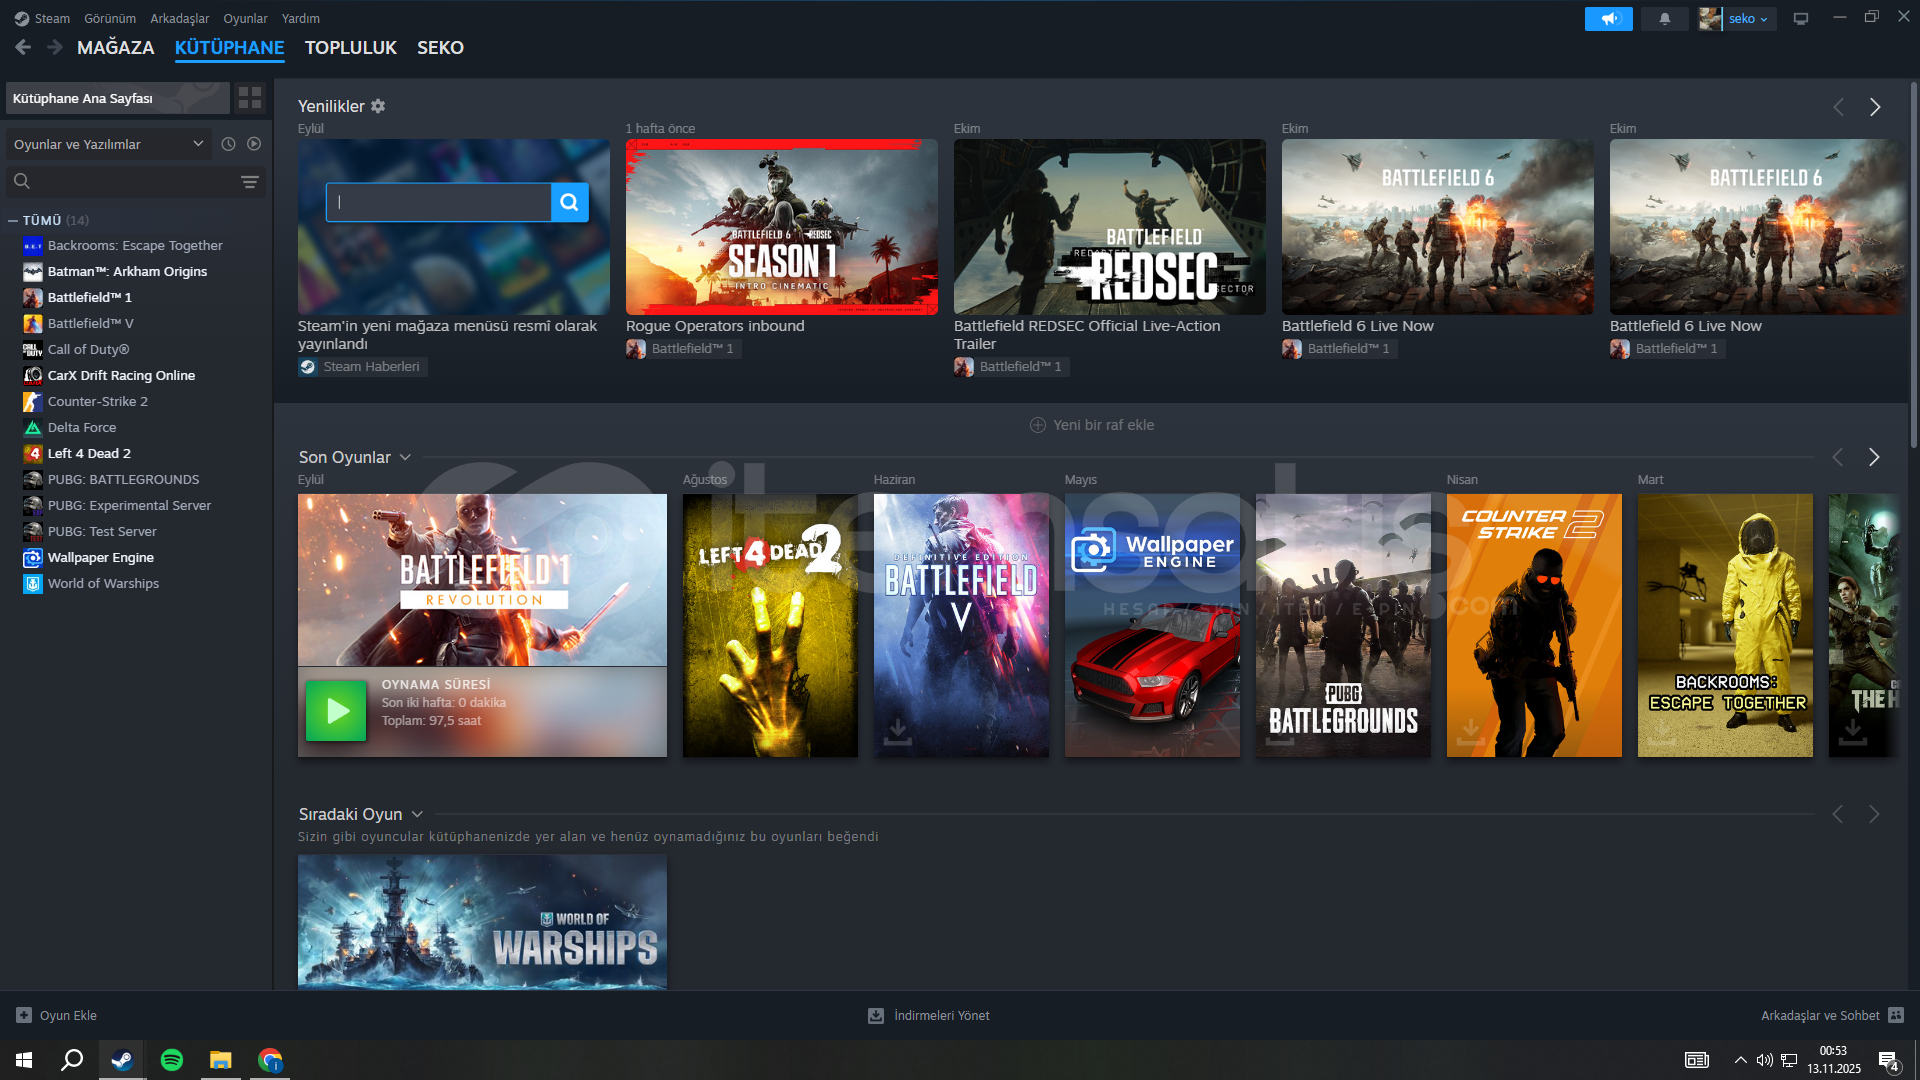Open the MAĞAZA tab

[116, 48]
